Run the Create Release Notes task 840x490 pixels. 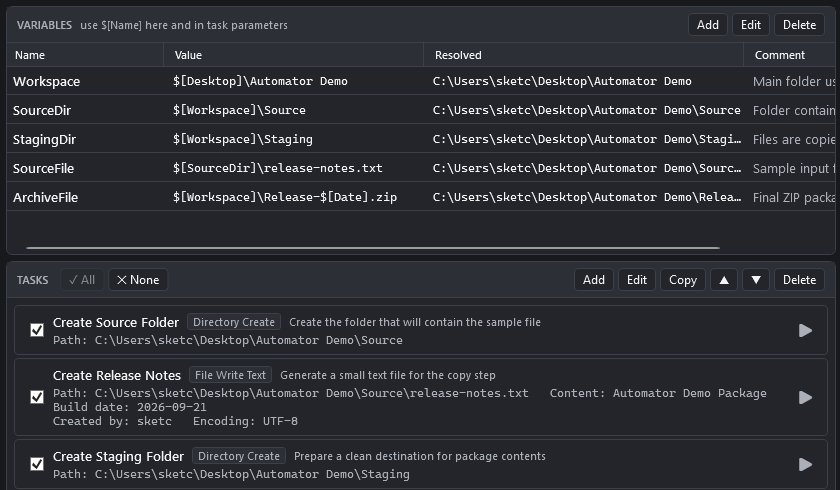[x=805, y=397]
